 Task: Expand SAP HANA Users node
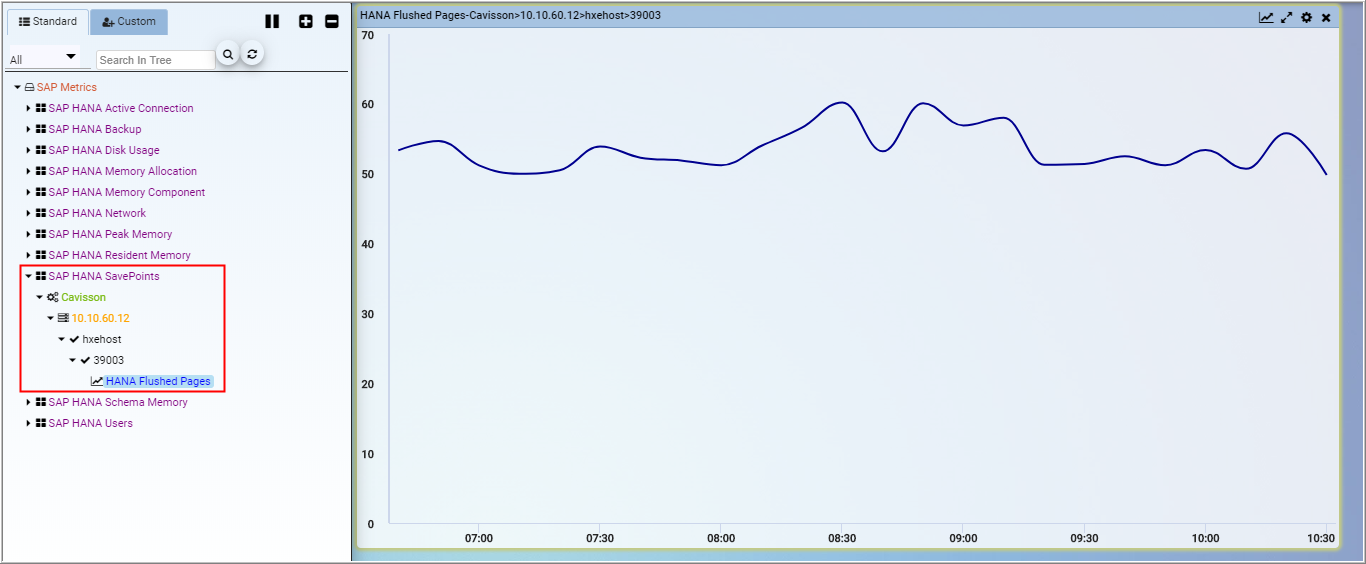[29, 423]
